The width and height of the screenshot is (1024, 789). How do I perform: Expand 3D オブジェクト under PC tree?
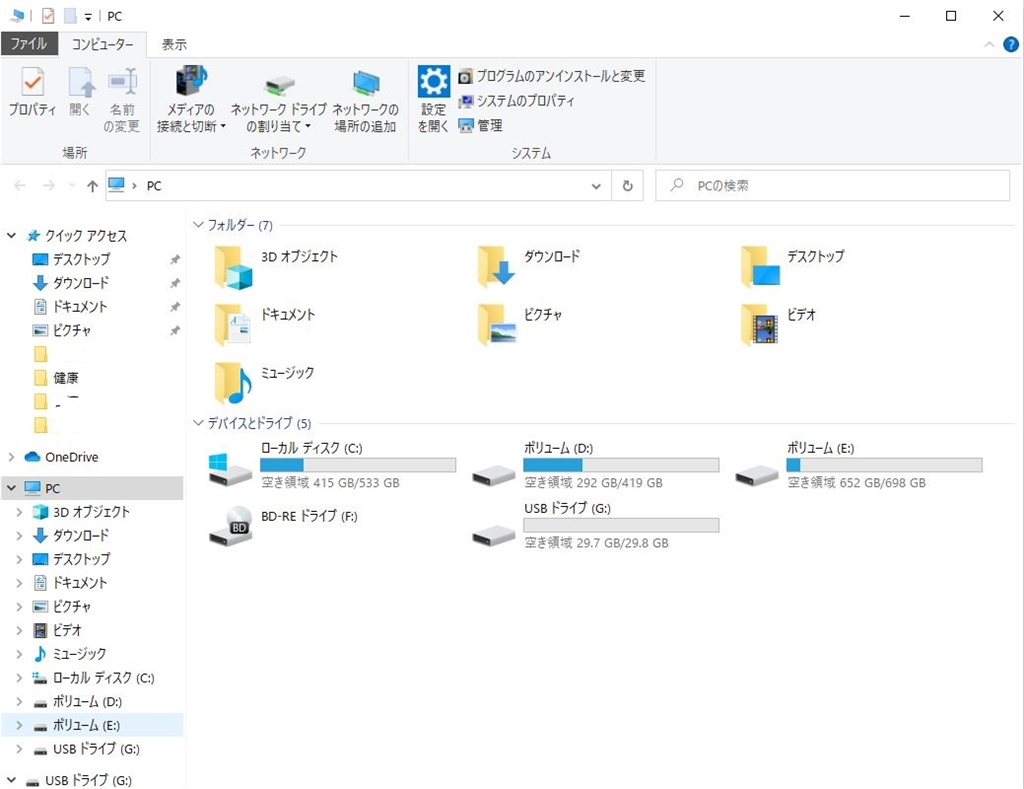[x=19, y=512]
